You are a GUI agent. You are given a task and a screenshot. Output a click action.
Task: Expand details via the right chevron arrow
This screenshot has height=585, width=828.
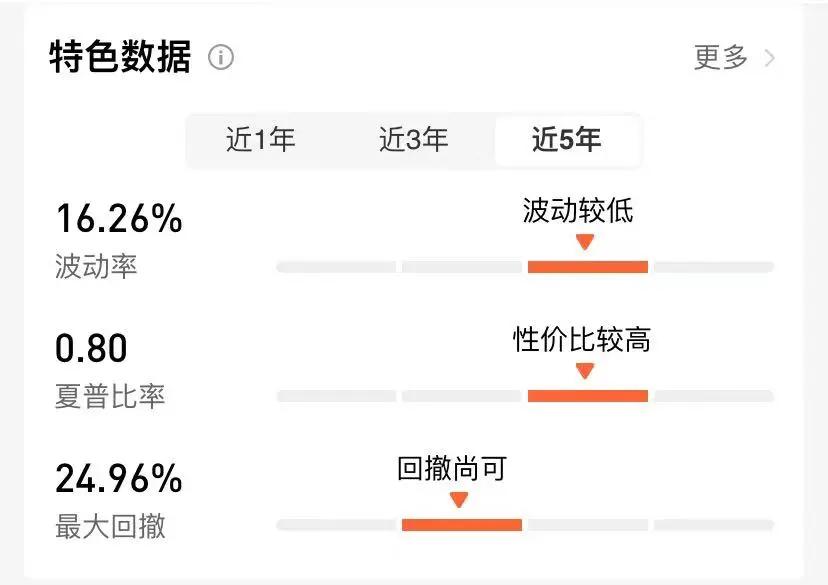tap(768, 58)
